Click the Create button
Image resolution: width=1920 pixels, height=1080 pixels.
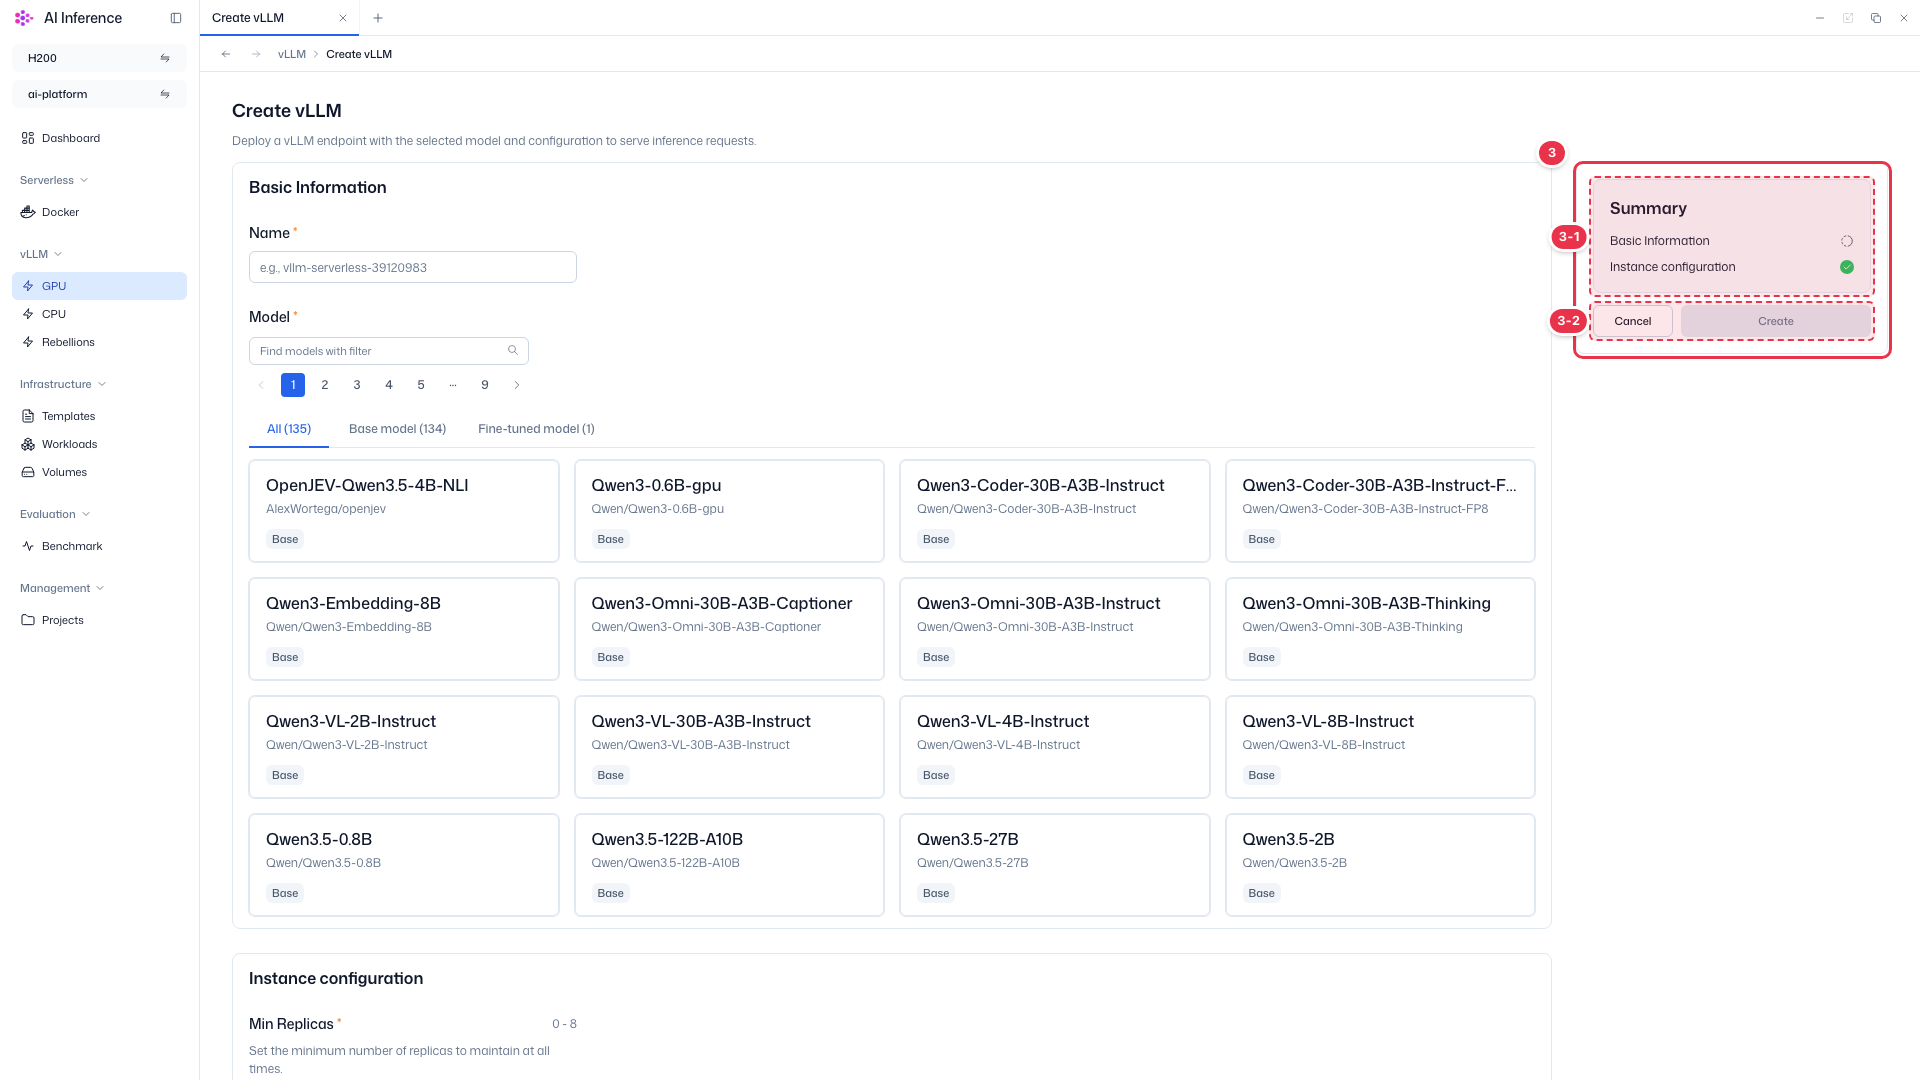click(x=1776, y=321)
